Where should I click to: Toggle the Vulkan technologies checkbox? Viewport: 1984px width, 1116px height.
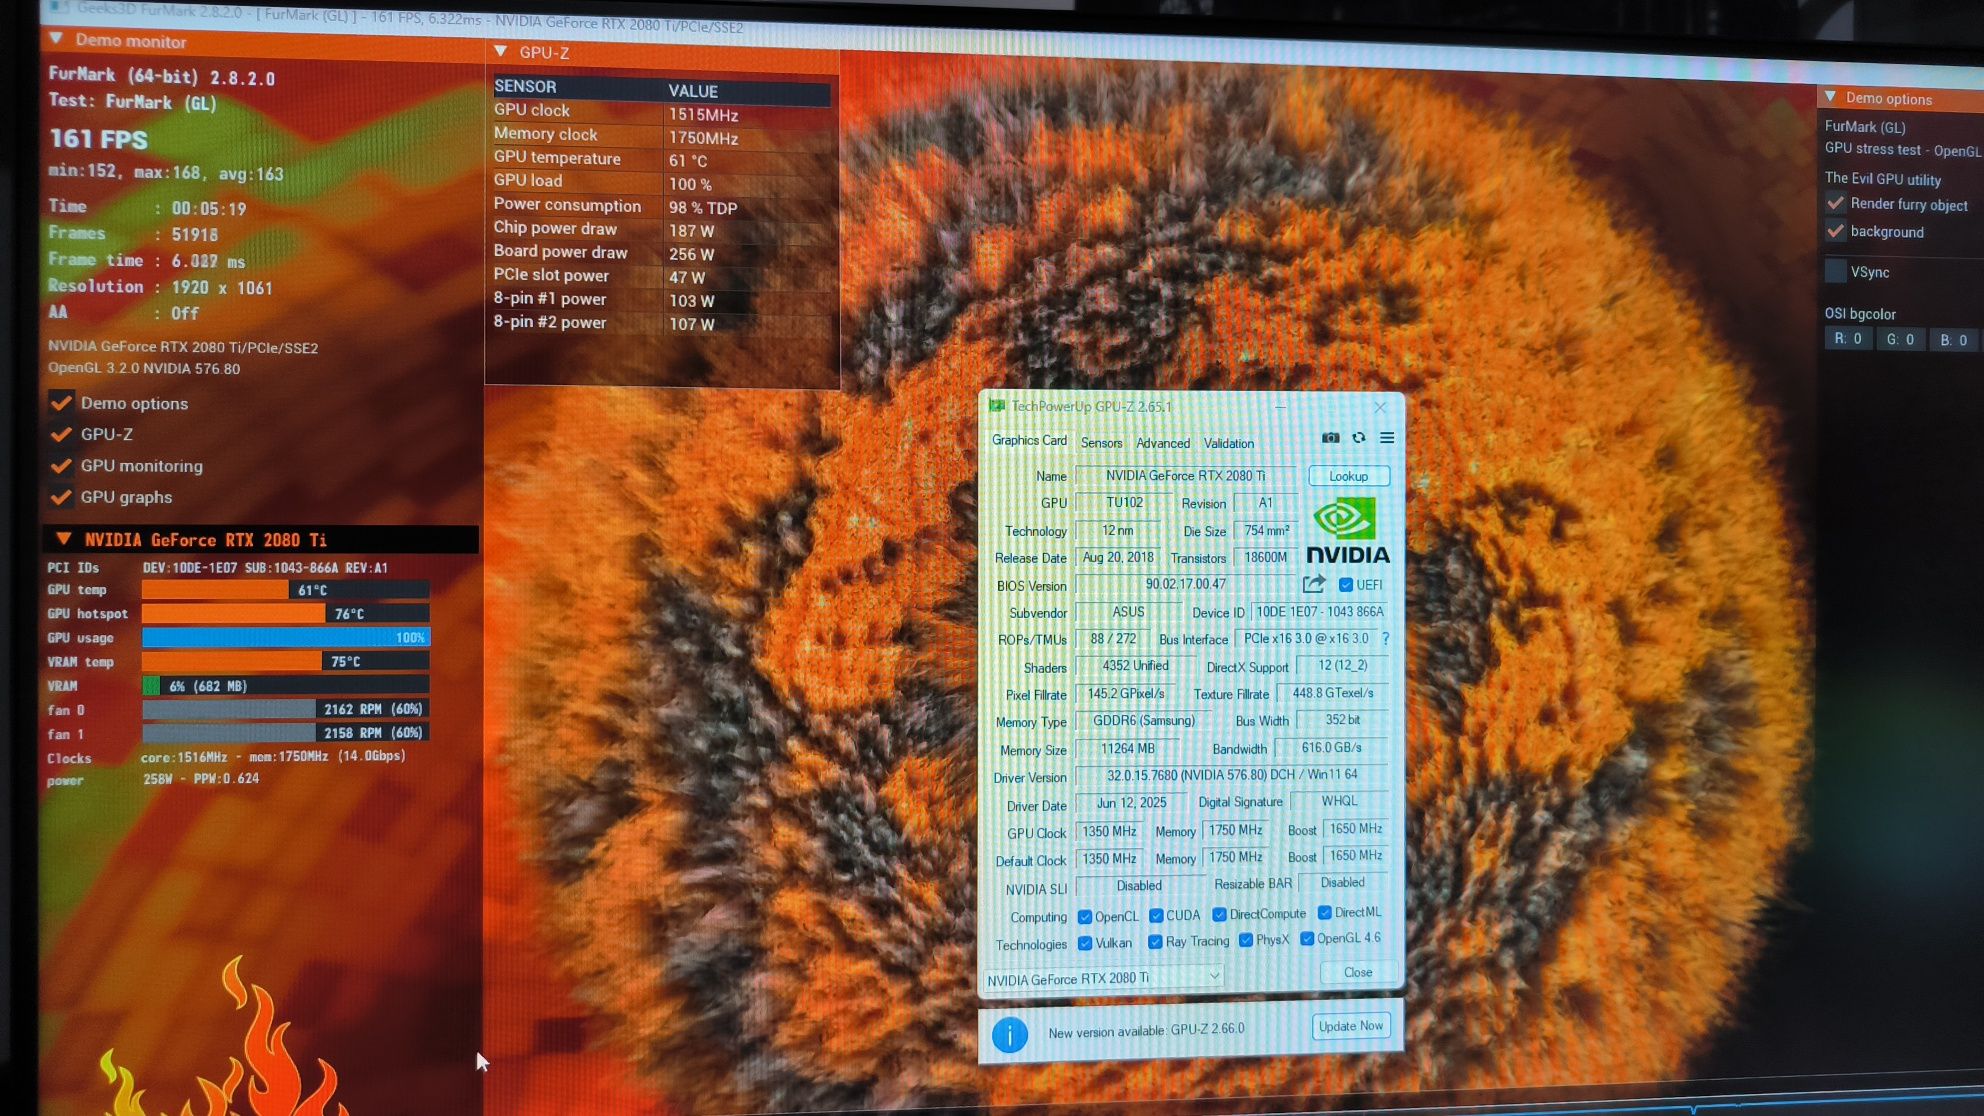1085,943
